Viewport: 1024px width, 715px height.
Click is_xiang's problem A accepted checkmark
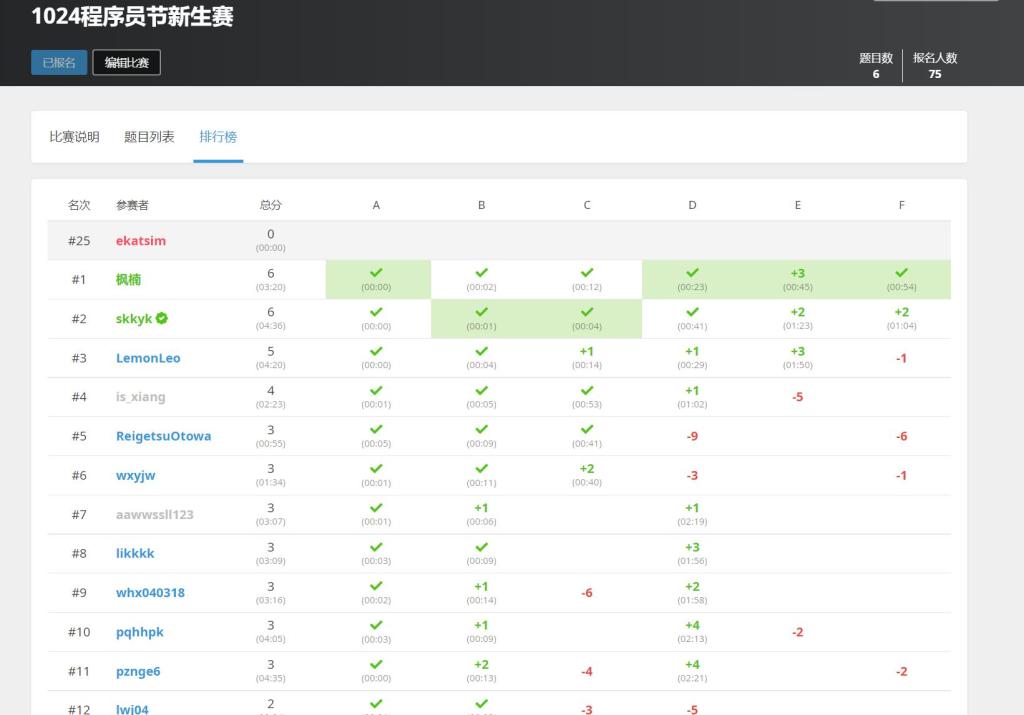(376, 390)
